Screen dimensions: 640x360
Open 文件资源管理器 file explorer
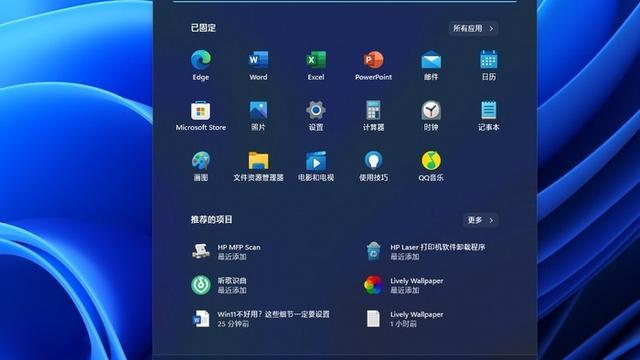pos(258,161)
